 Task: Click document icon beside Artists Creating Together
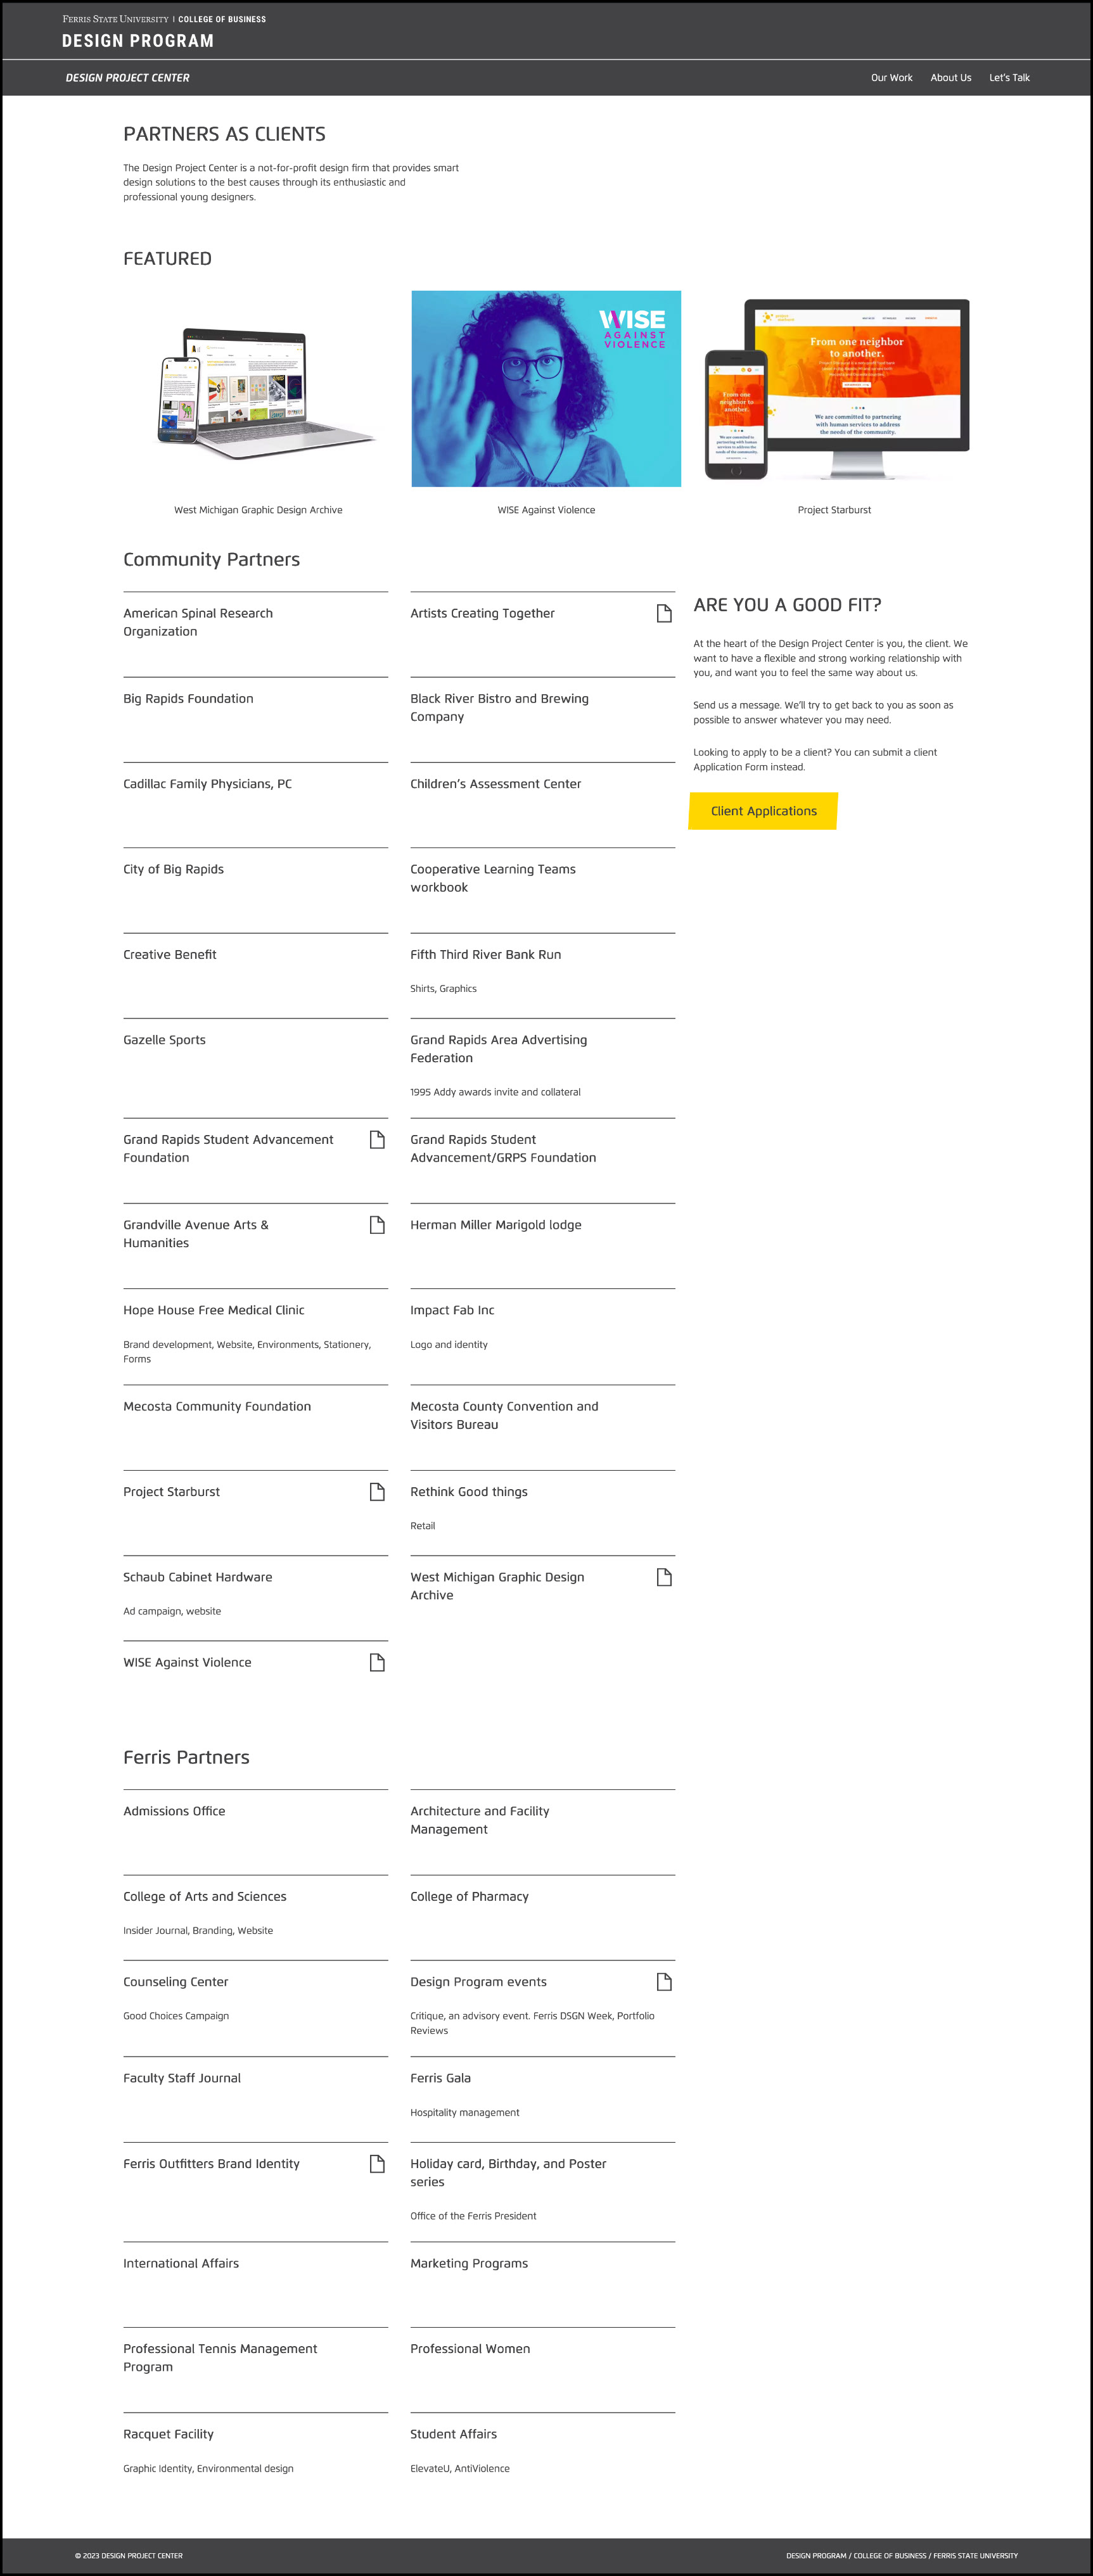[x=664, y=613]
